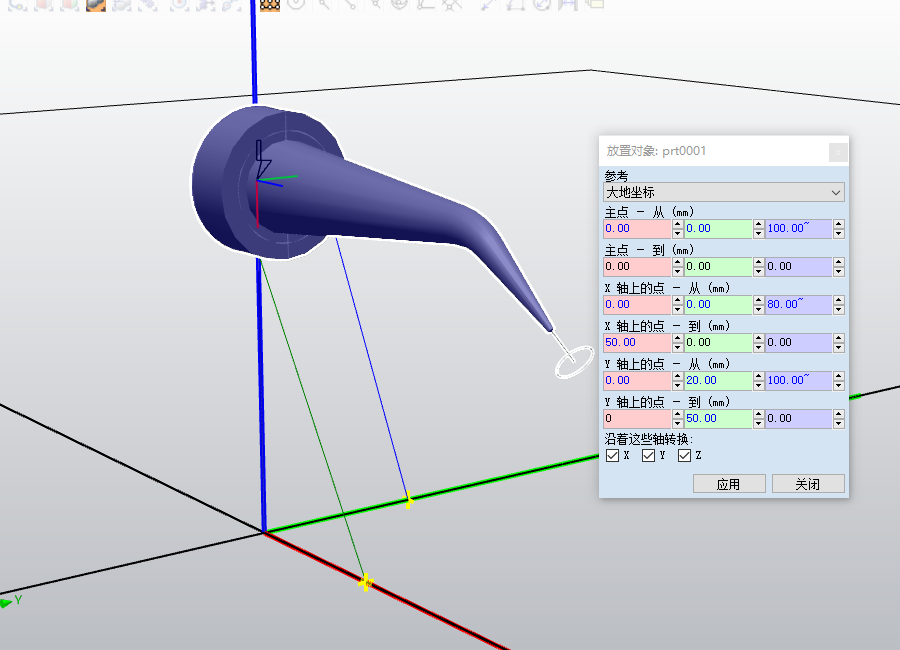The height and width of the screenshot is (650, 900).
Task: Increase 主点 - 从 Y value with up arrow
Action: [x=759, y=224]
